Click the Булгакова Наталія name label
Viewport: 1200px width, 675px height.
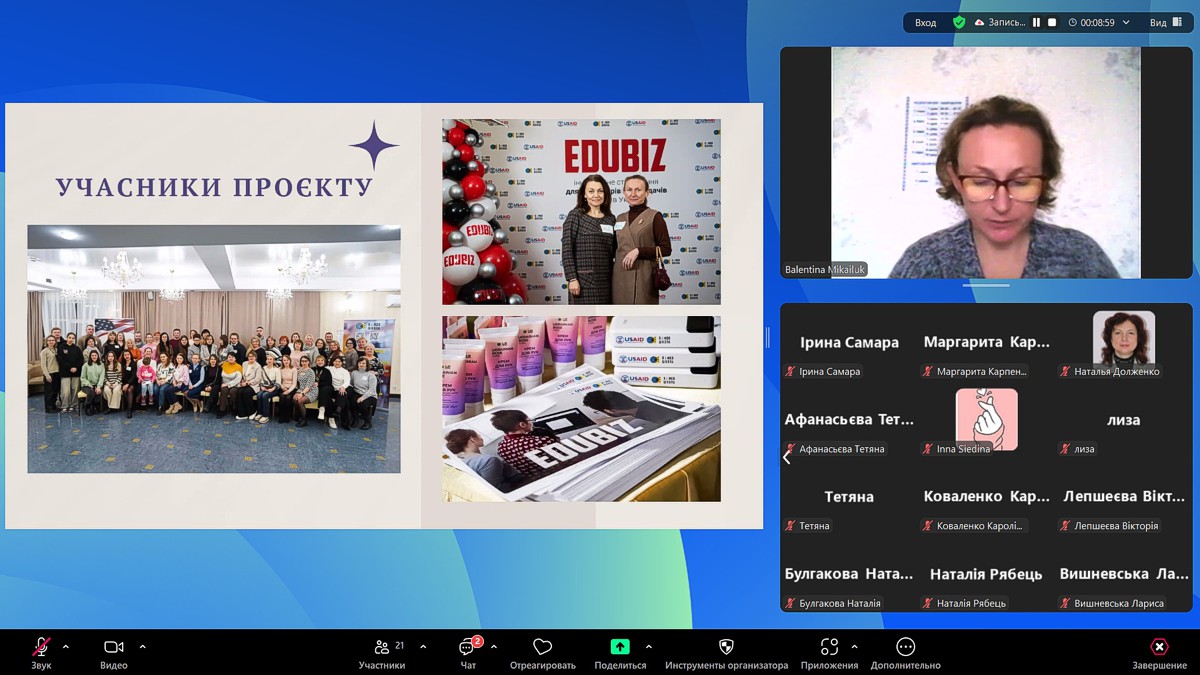840,604
